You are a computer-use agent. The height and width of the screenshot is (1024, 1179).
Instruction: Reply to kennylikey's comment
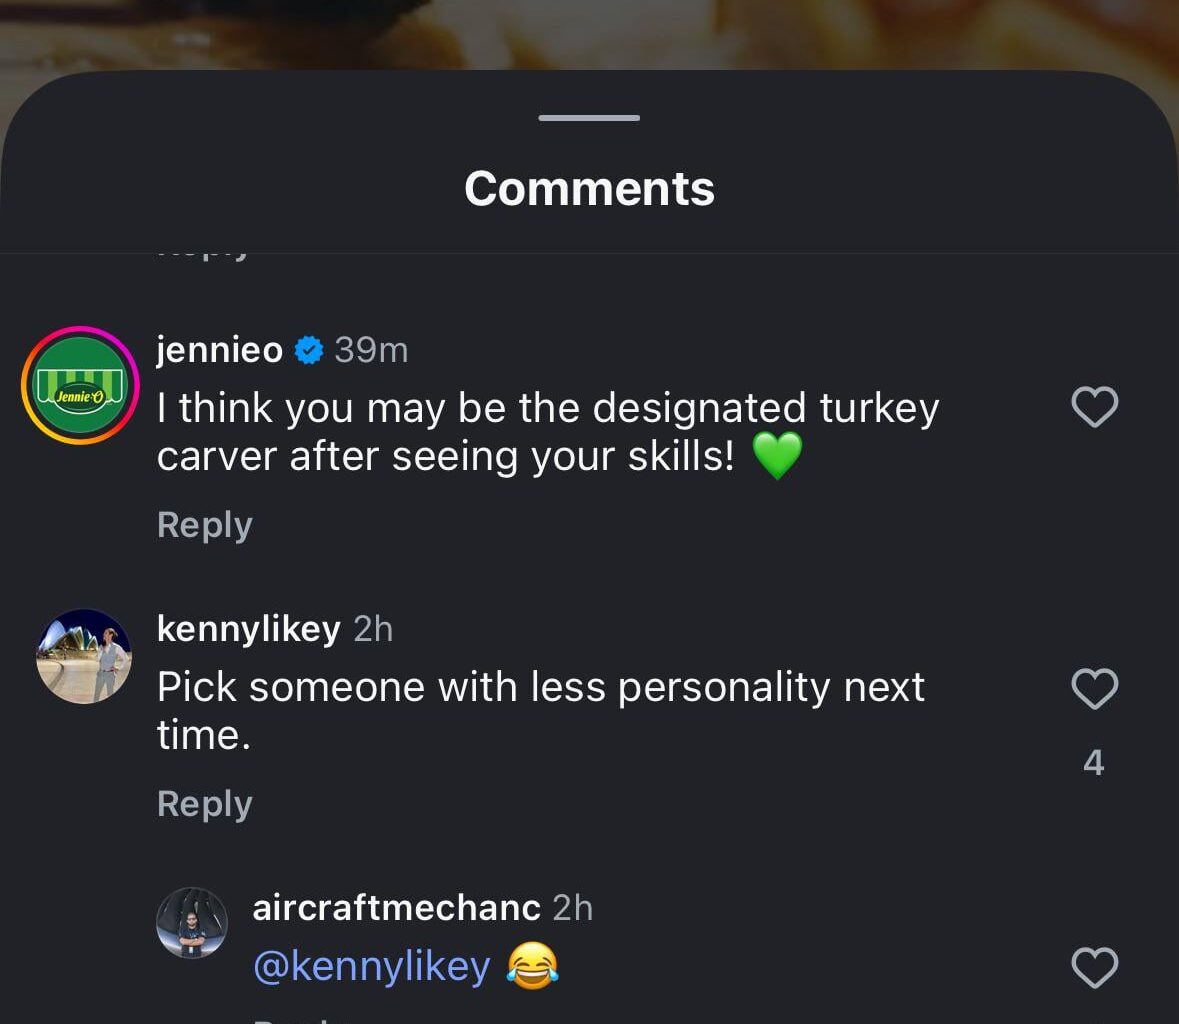tap(204, 802)
